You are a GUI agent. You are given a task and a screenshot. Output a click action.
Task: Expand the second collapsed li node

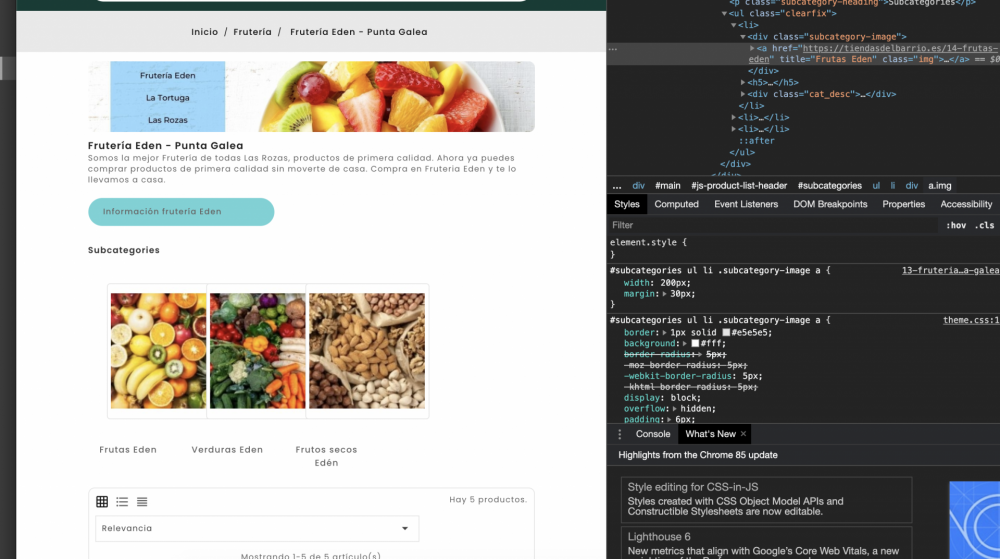[x=733, y=118]
